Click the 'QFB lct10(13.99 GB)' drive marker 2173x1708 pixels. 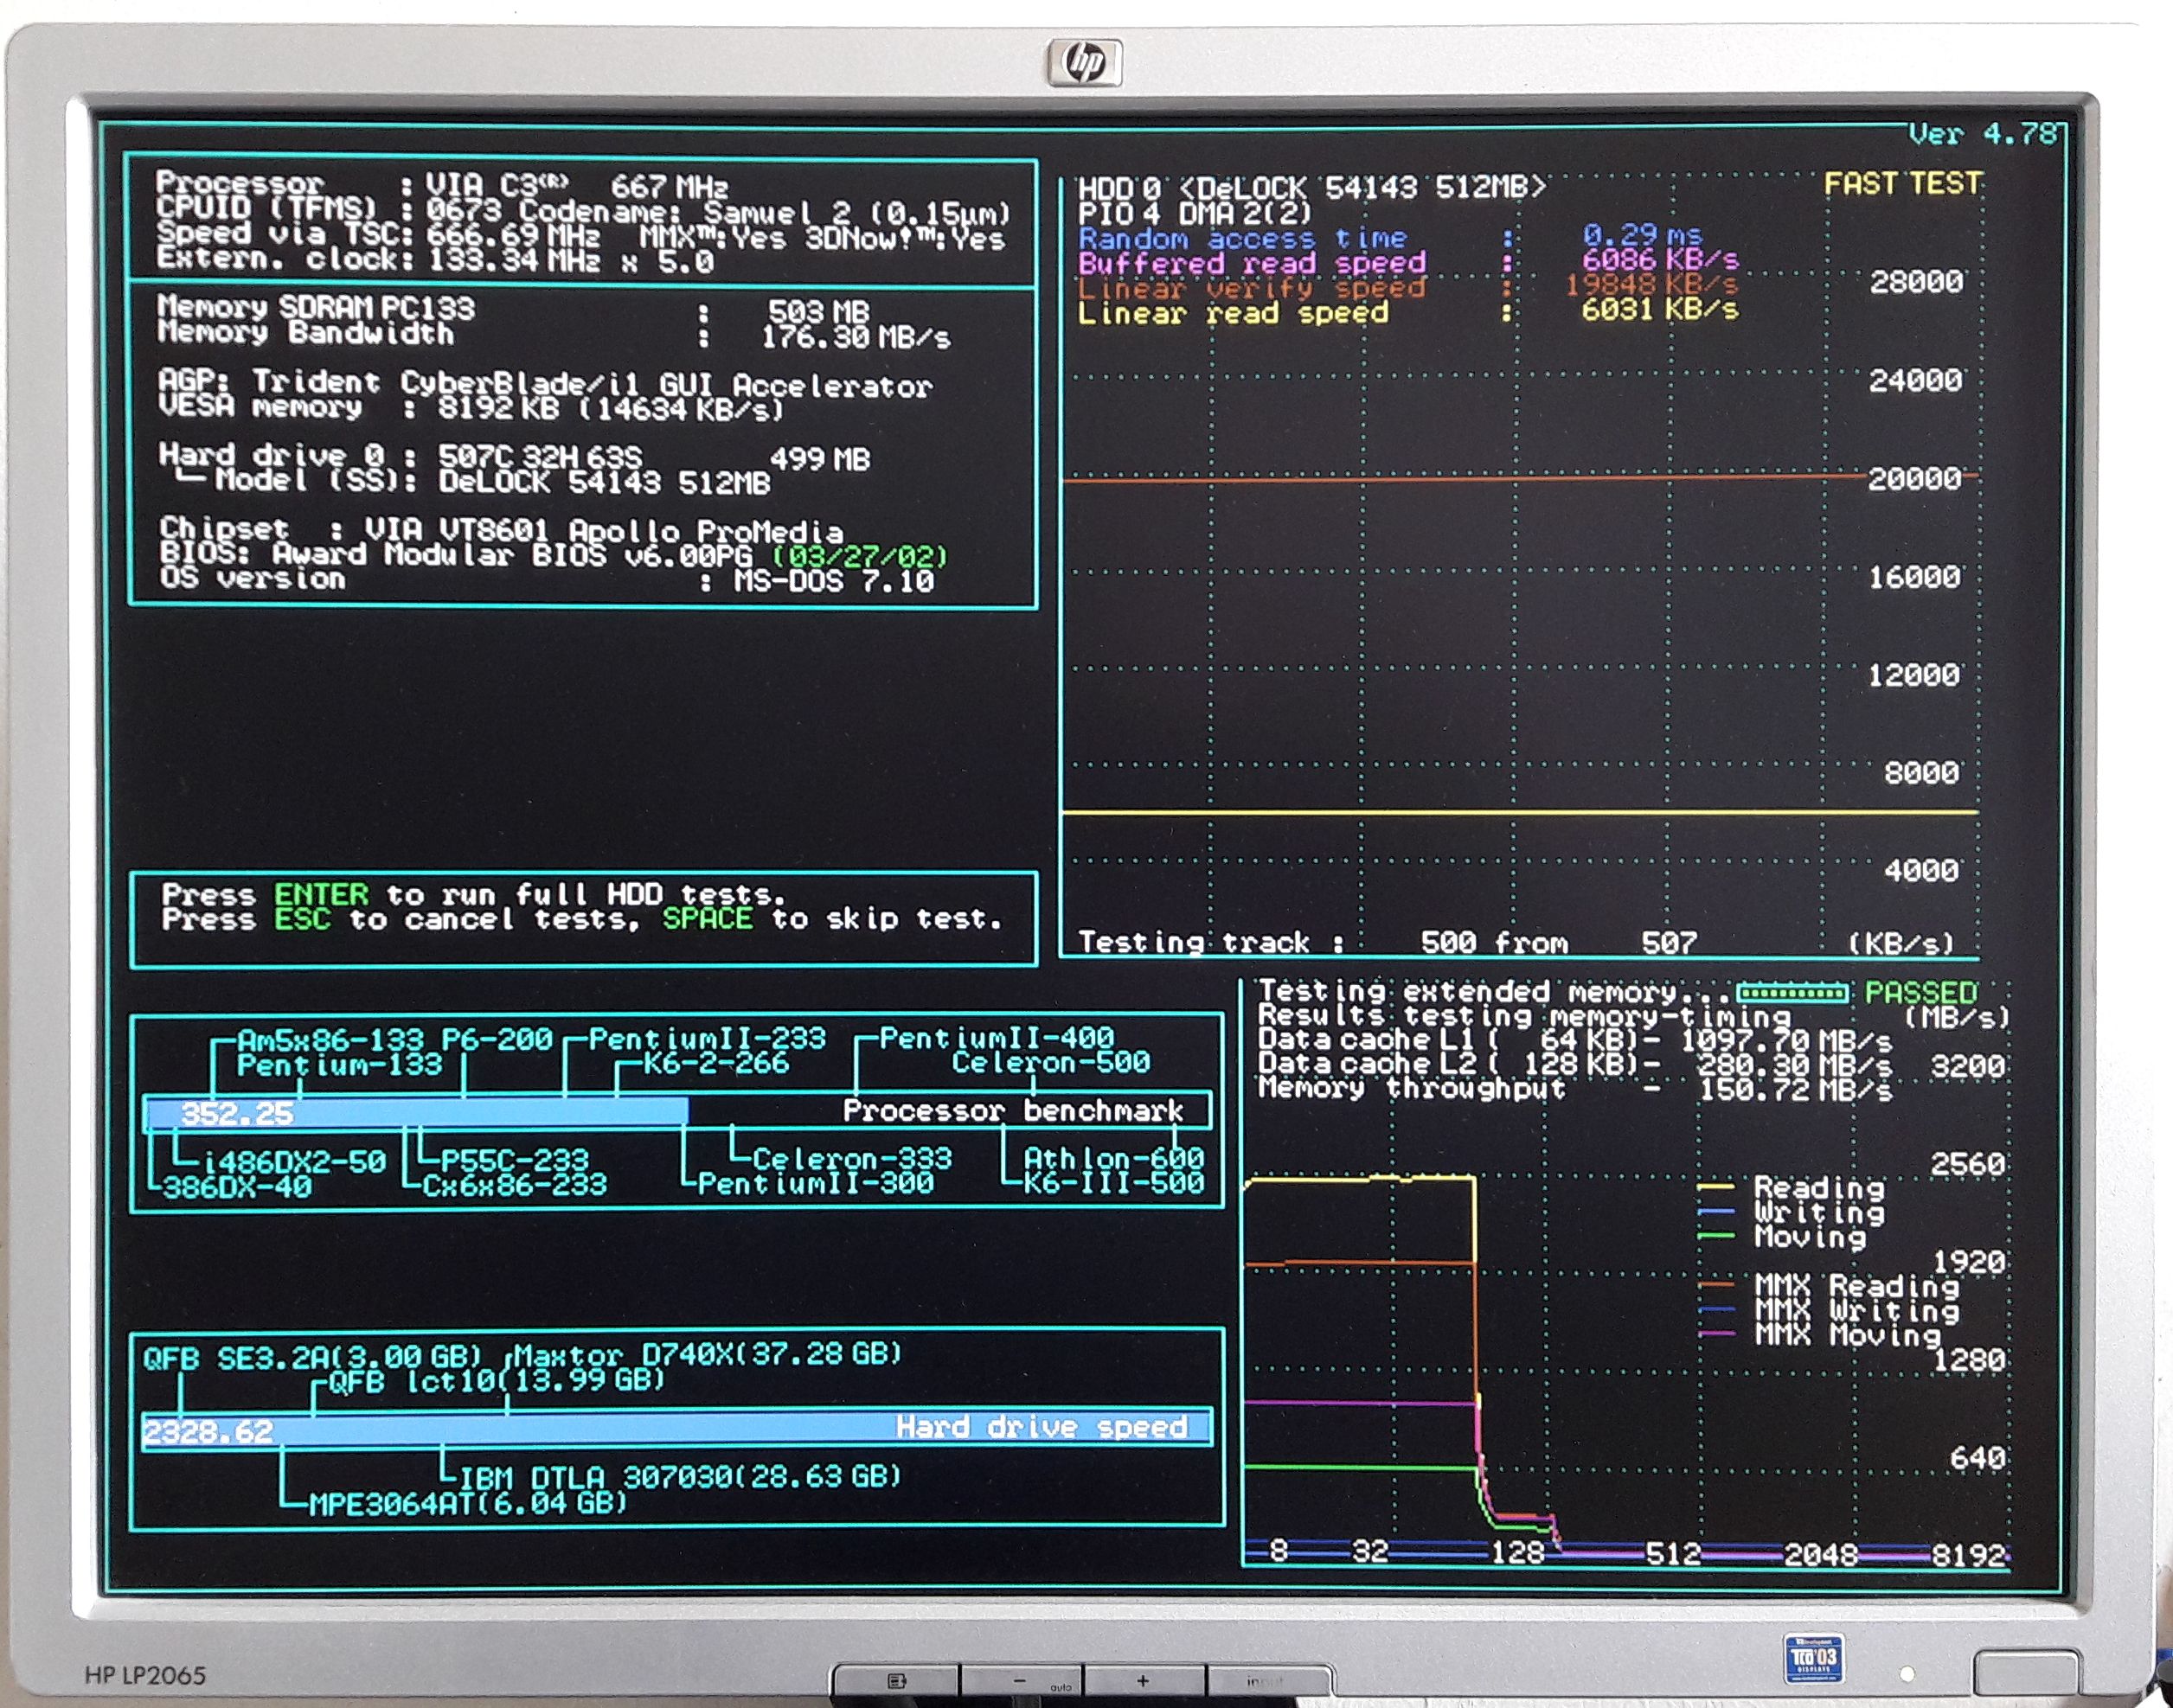497,1381
